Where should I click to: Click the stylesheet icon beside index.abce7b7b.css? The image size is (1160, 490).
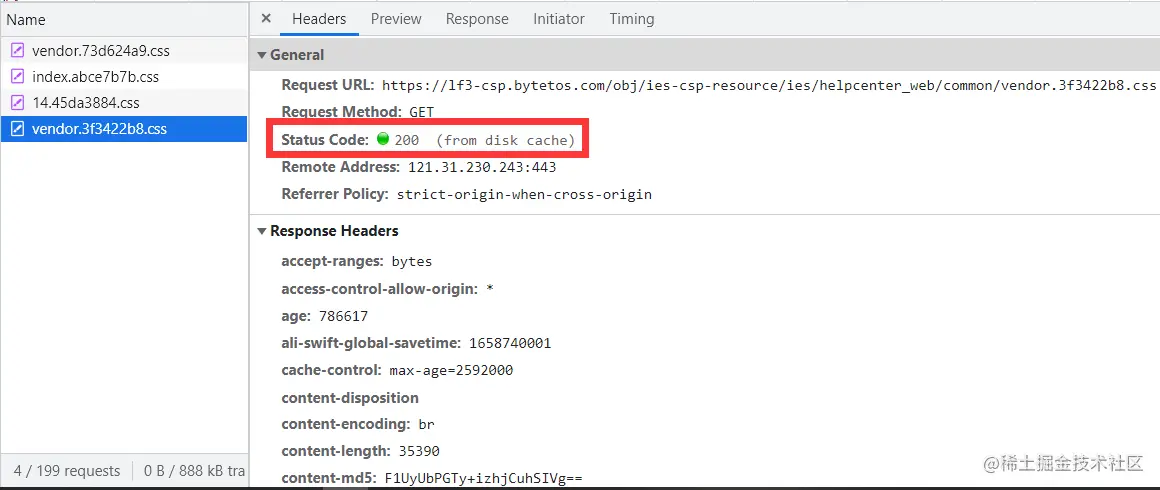(x=18, y=76)
